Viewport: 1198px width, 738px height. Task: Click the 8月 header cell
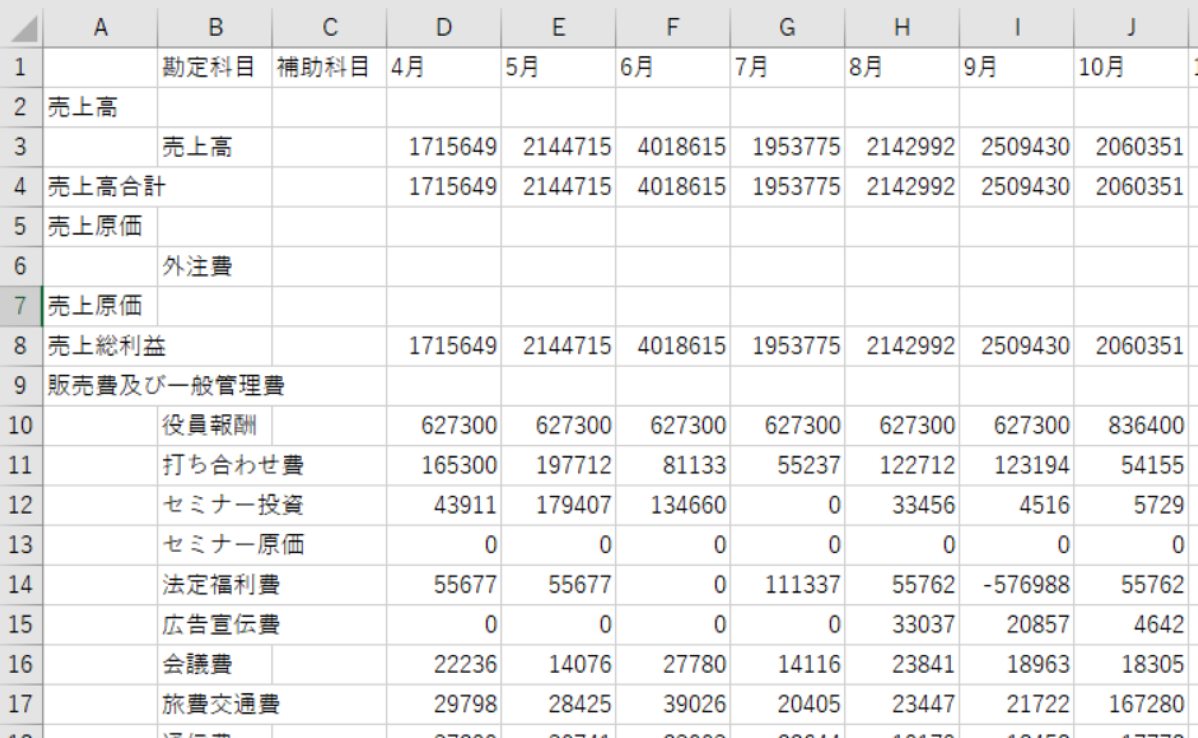[902, 67]
